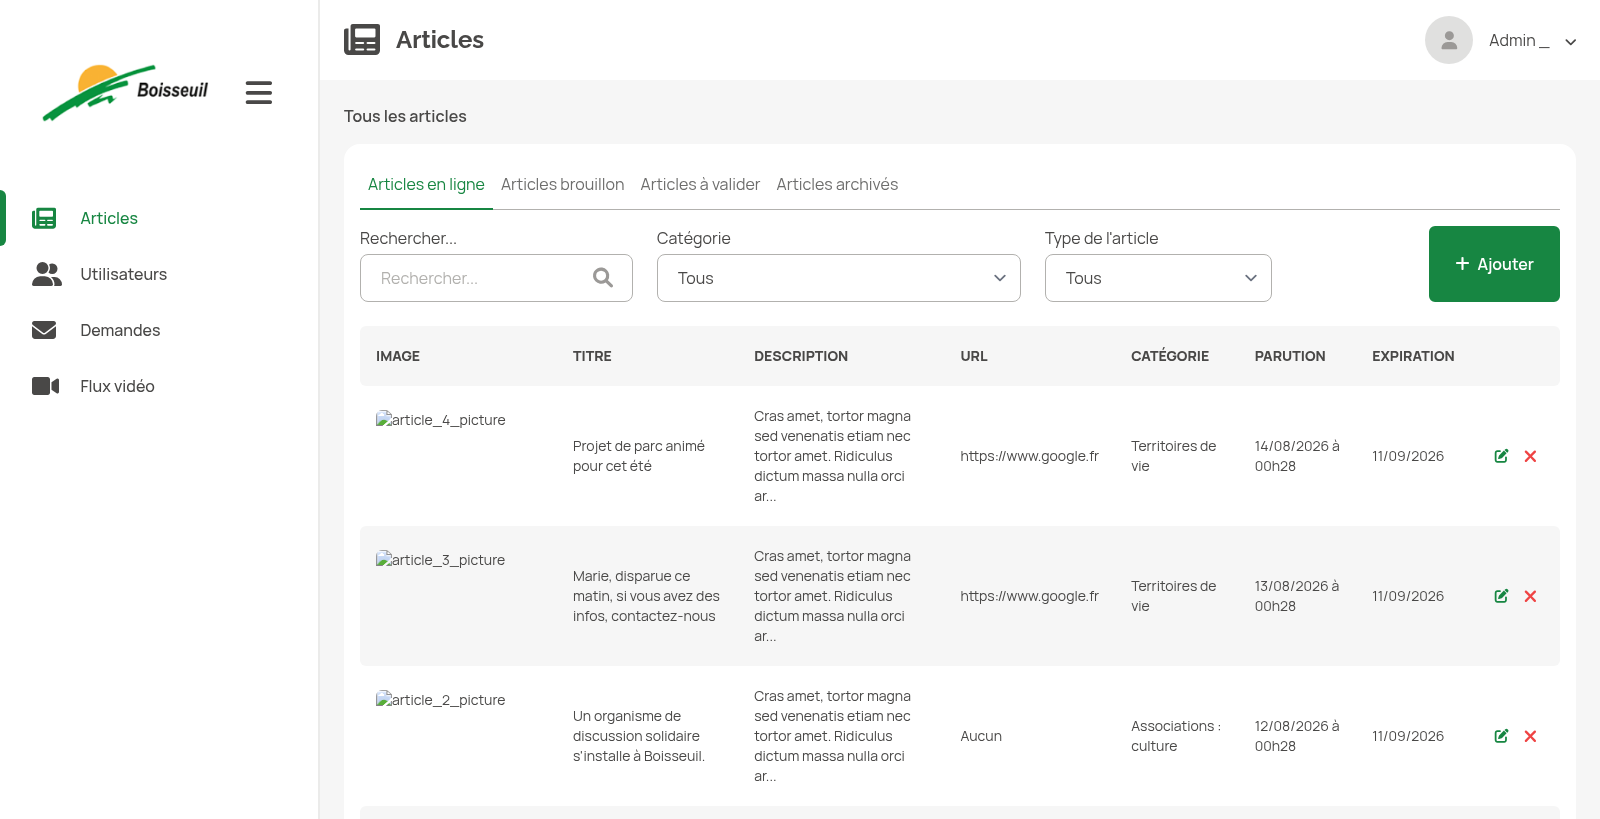This screenshot has width=1600, height=819.
Task: Click the Demandes envelope icon
Action: point(44,330)
